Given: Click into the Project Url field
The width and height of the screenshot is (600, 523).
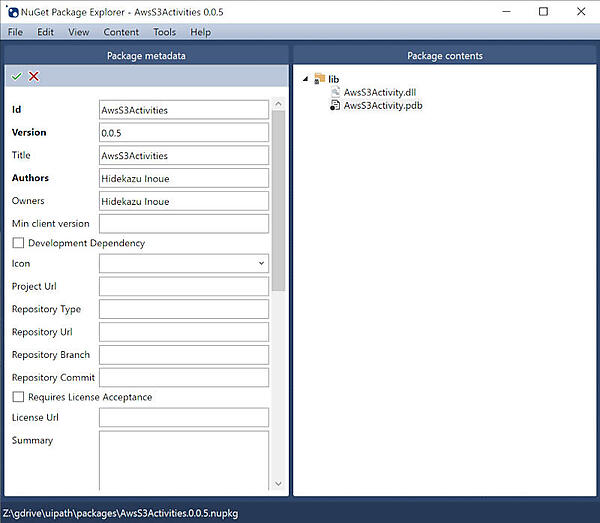Looking at the screenshot, I should click(184, 287).
